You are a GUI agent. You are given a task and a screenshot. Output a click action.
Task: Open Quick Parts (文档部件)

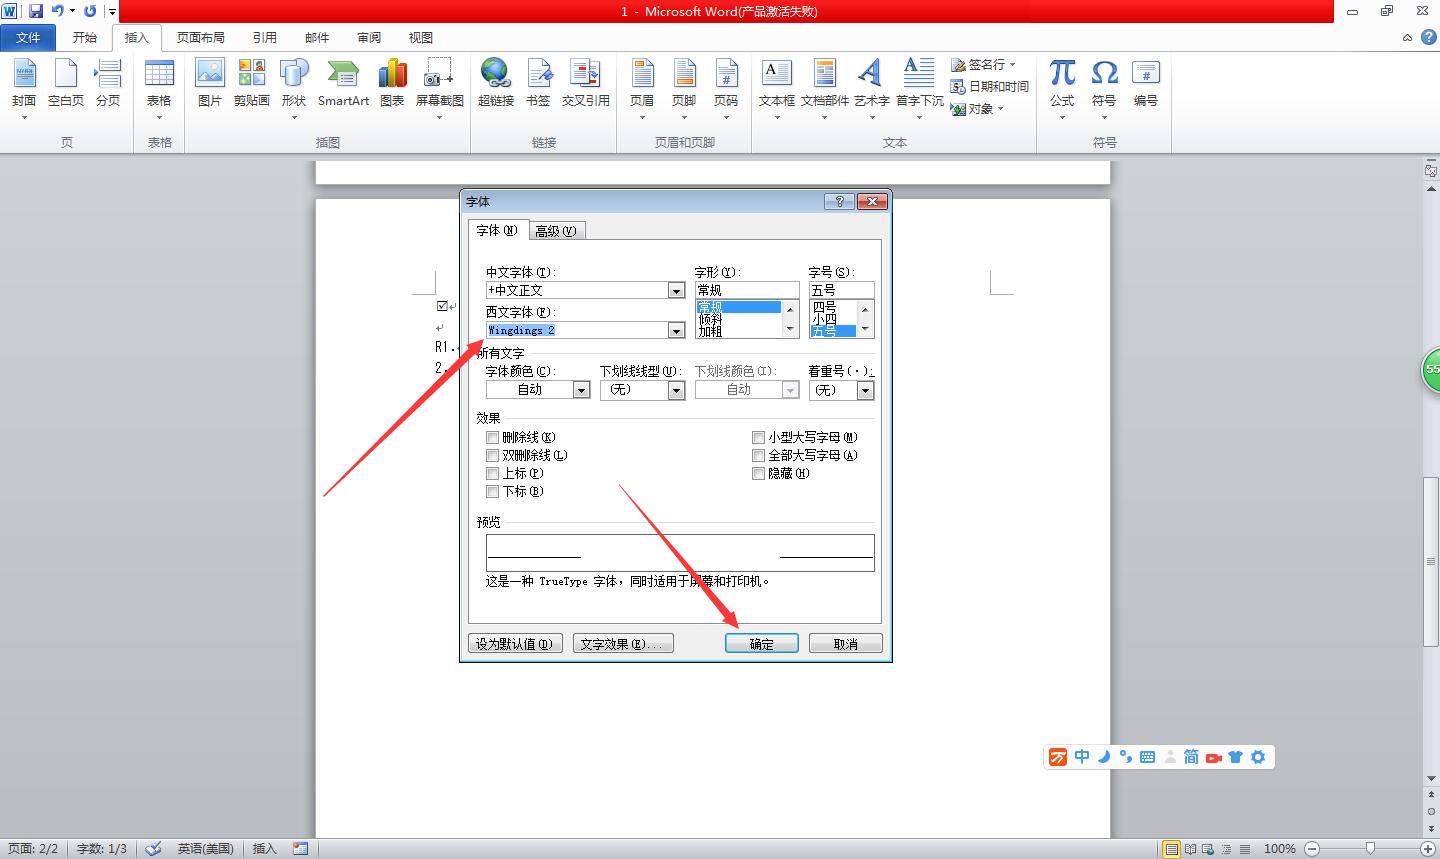[825, 88]
